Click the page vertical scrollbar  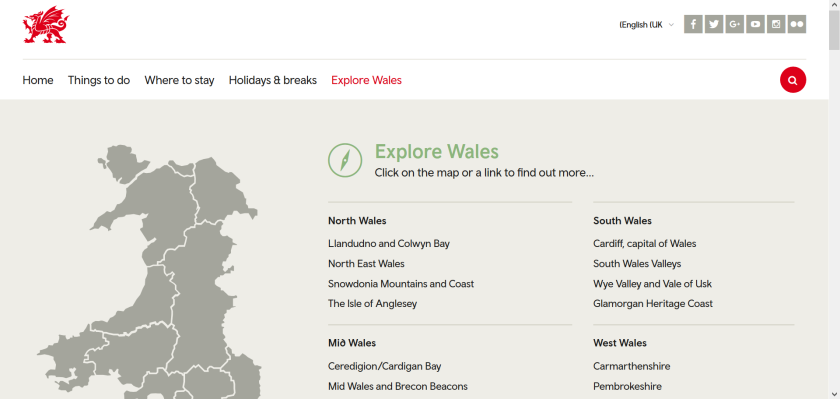coord(834,199)
